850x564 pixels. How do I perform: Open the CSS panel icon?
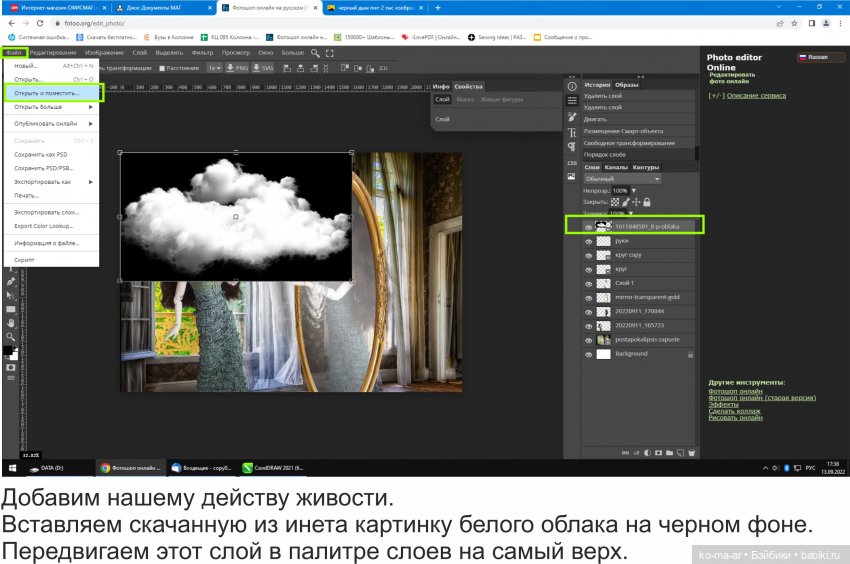[572, 163]
